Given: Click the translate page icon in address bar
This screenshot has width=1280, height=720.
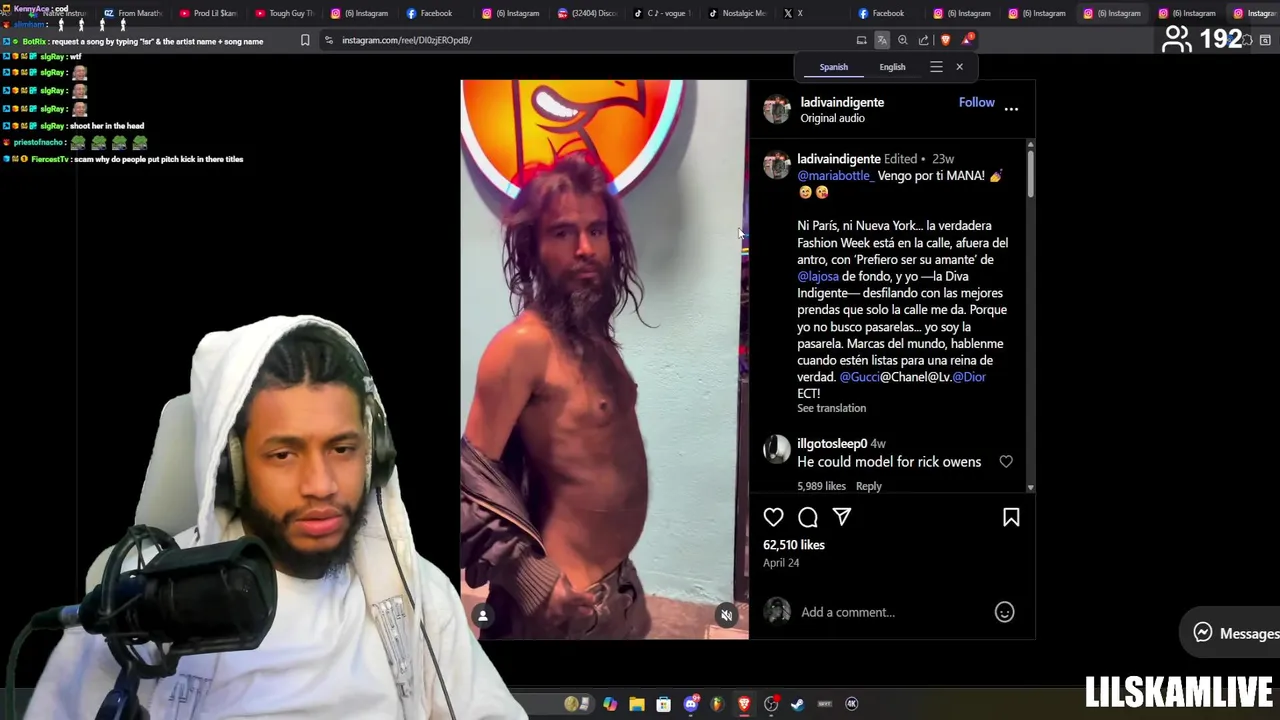Looking at the screenshot, I should (x=882, y=40).
